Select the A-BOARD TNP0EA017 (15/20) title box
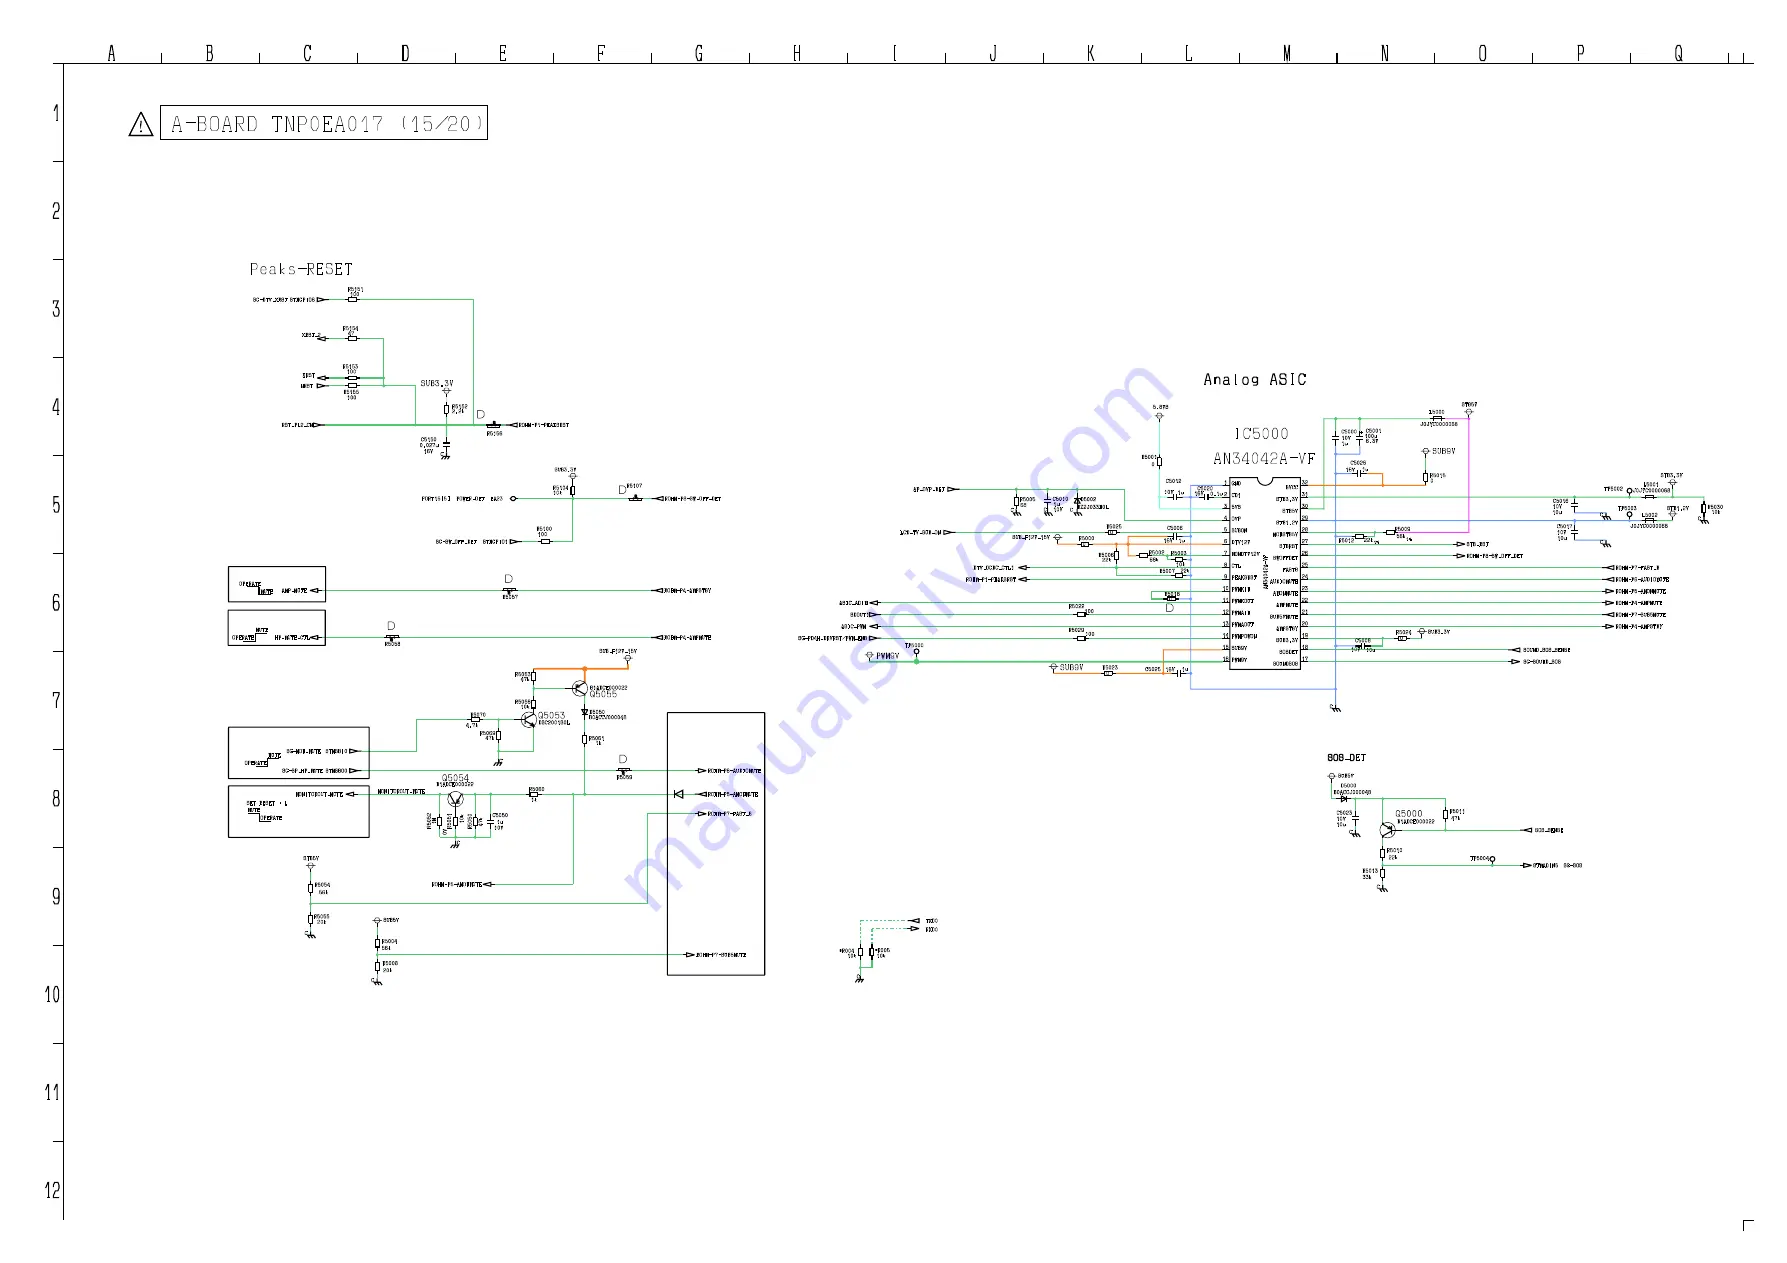Viewport: 1787px width, 1263px height. pyautogui.click(x=324, y=123)
